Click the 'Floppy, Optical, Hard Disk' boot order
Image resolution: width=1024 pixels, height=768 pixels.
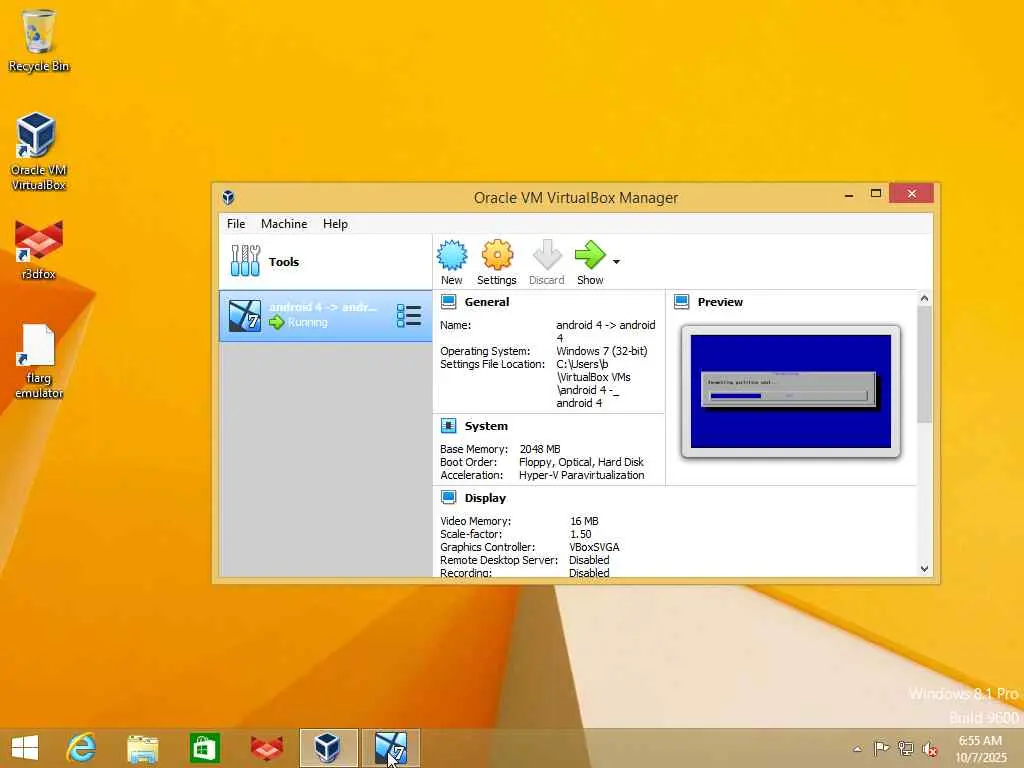point(581,462)
